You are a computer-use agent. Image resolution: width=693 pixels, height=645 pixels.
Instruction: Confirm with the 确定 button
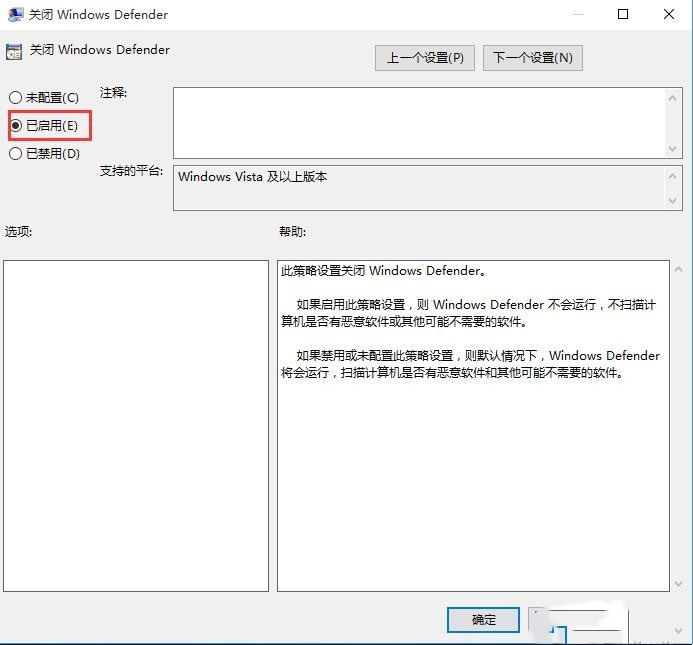click(483, 620)
